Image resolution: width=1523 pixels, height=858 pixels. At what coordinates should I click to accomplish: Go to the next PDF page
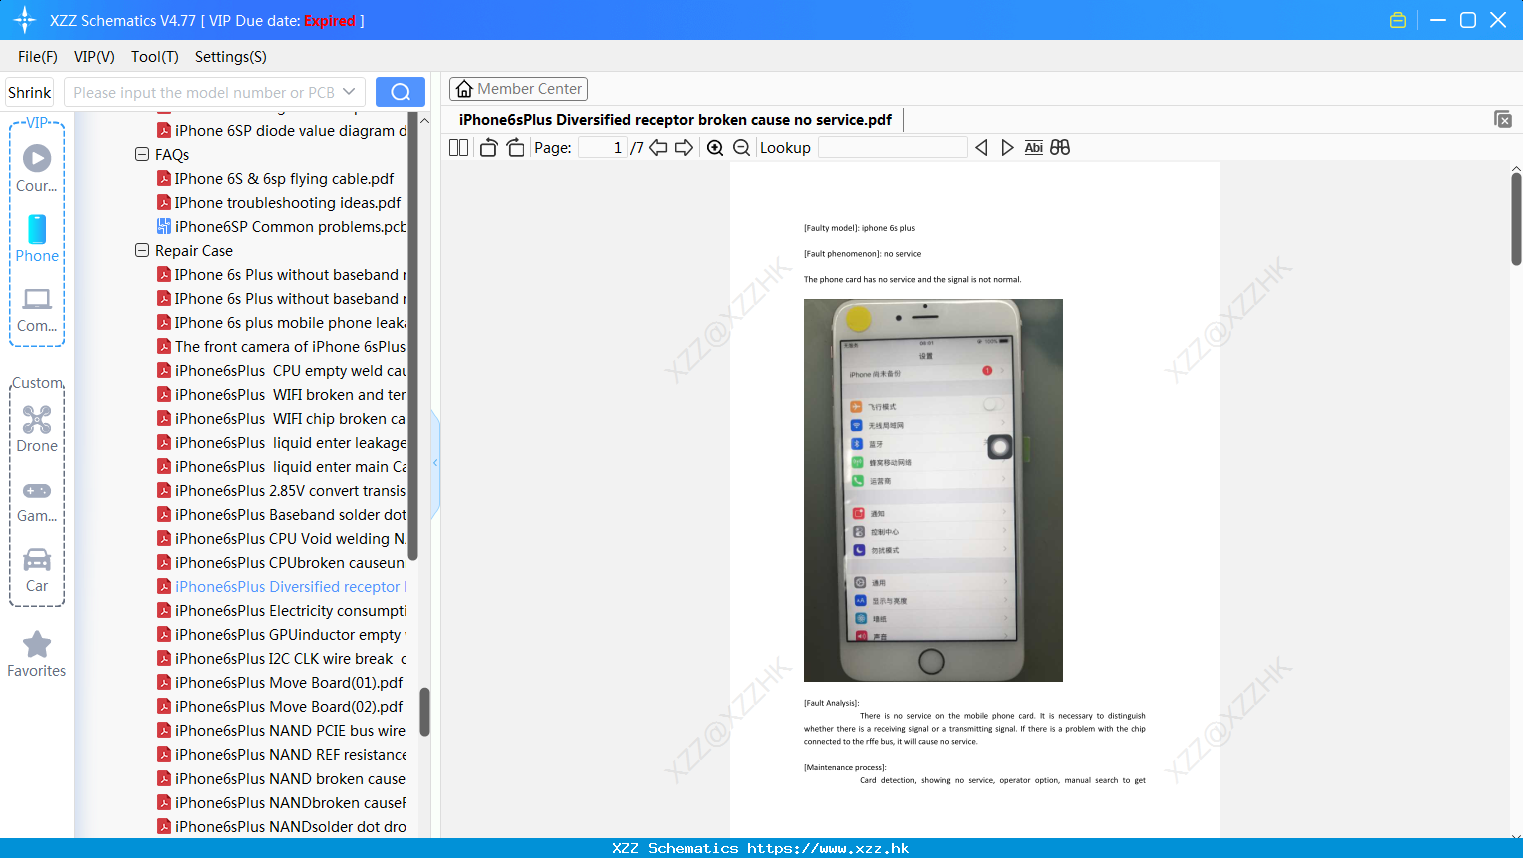click(x=684, y=148)
